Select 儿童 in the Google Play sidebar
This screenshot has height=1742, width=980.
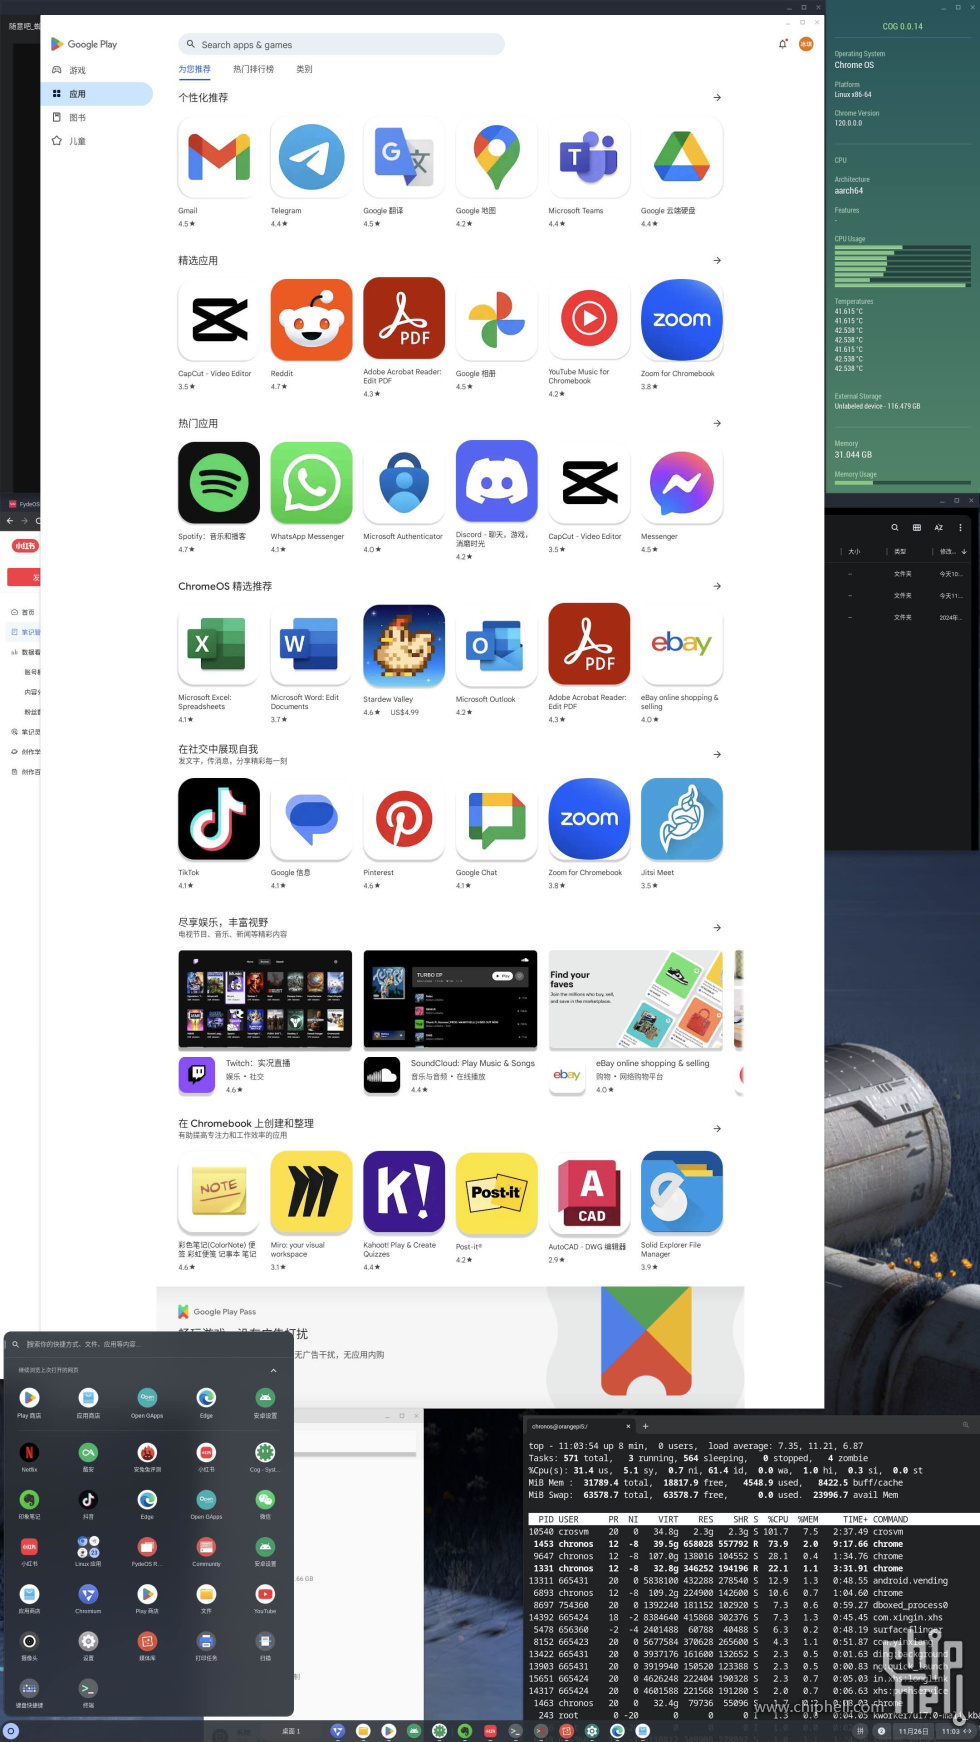pyautogui.click(x=96, y=141)
